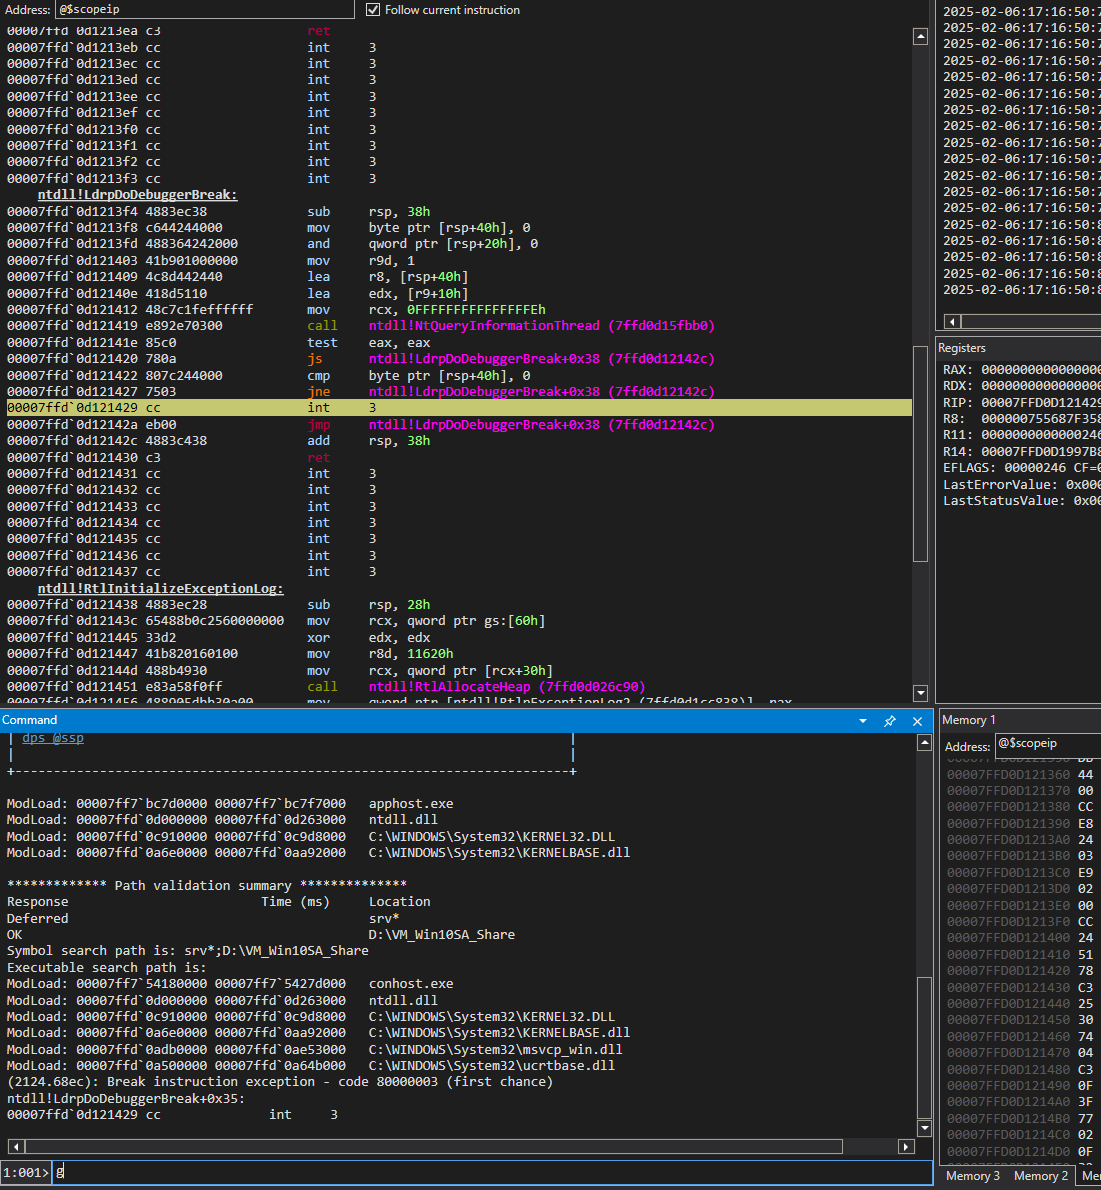Toggle Follow current instruction checkbox
Image resolution: width=1101 pixels, height=1190 pixels.
[x=373, y=10]
